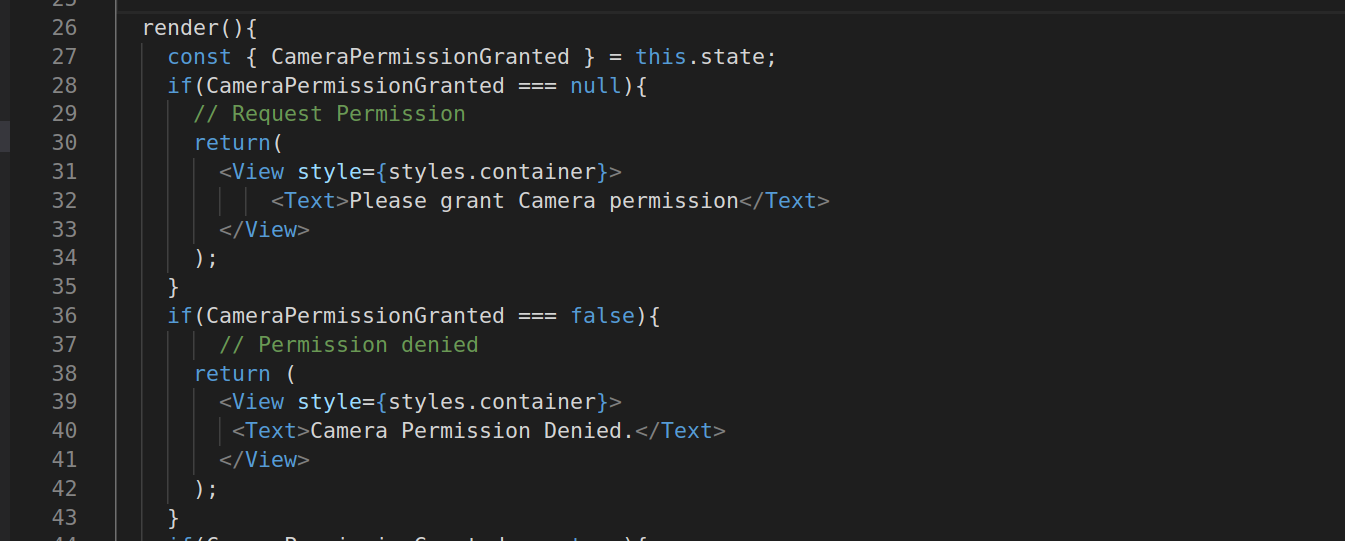Image resolution: width=1345 pixels, height=541 pixels.
Task: Click the false keyword on line 36
Action: 603,316
